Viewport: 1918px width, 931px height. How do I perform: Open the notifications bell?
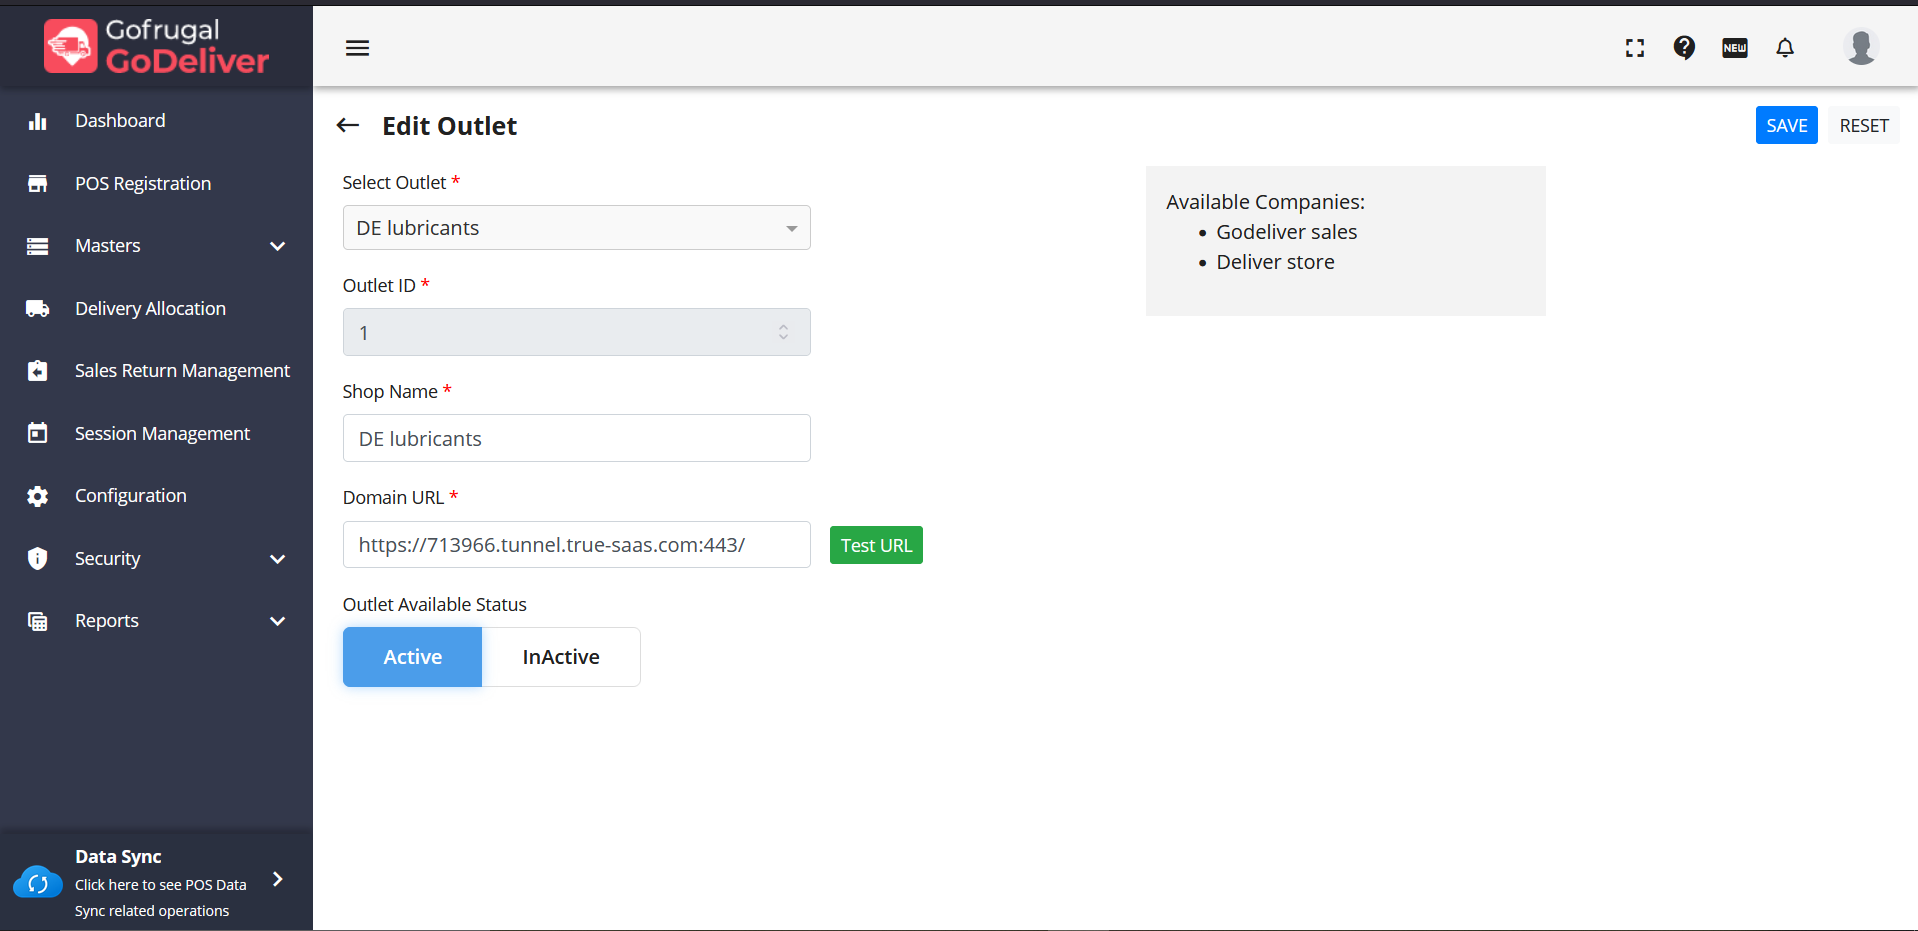(x=1785, y=48)
